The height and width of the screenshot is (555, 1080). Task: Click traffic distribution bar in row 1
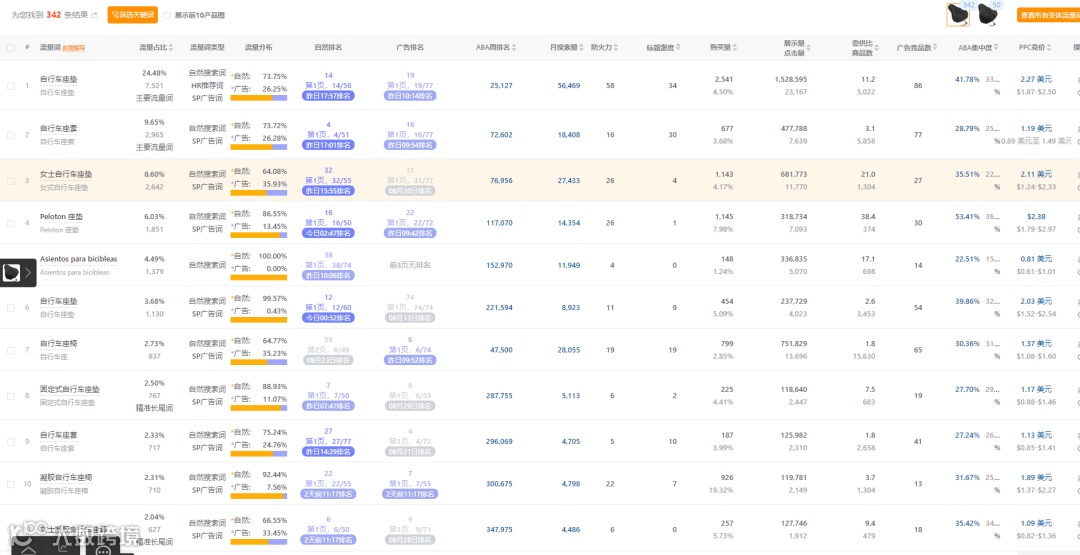coord(259,98)
